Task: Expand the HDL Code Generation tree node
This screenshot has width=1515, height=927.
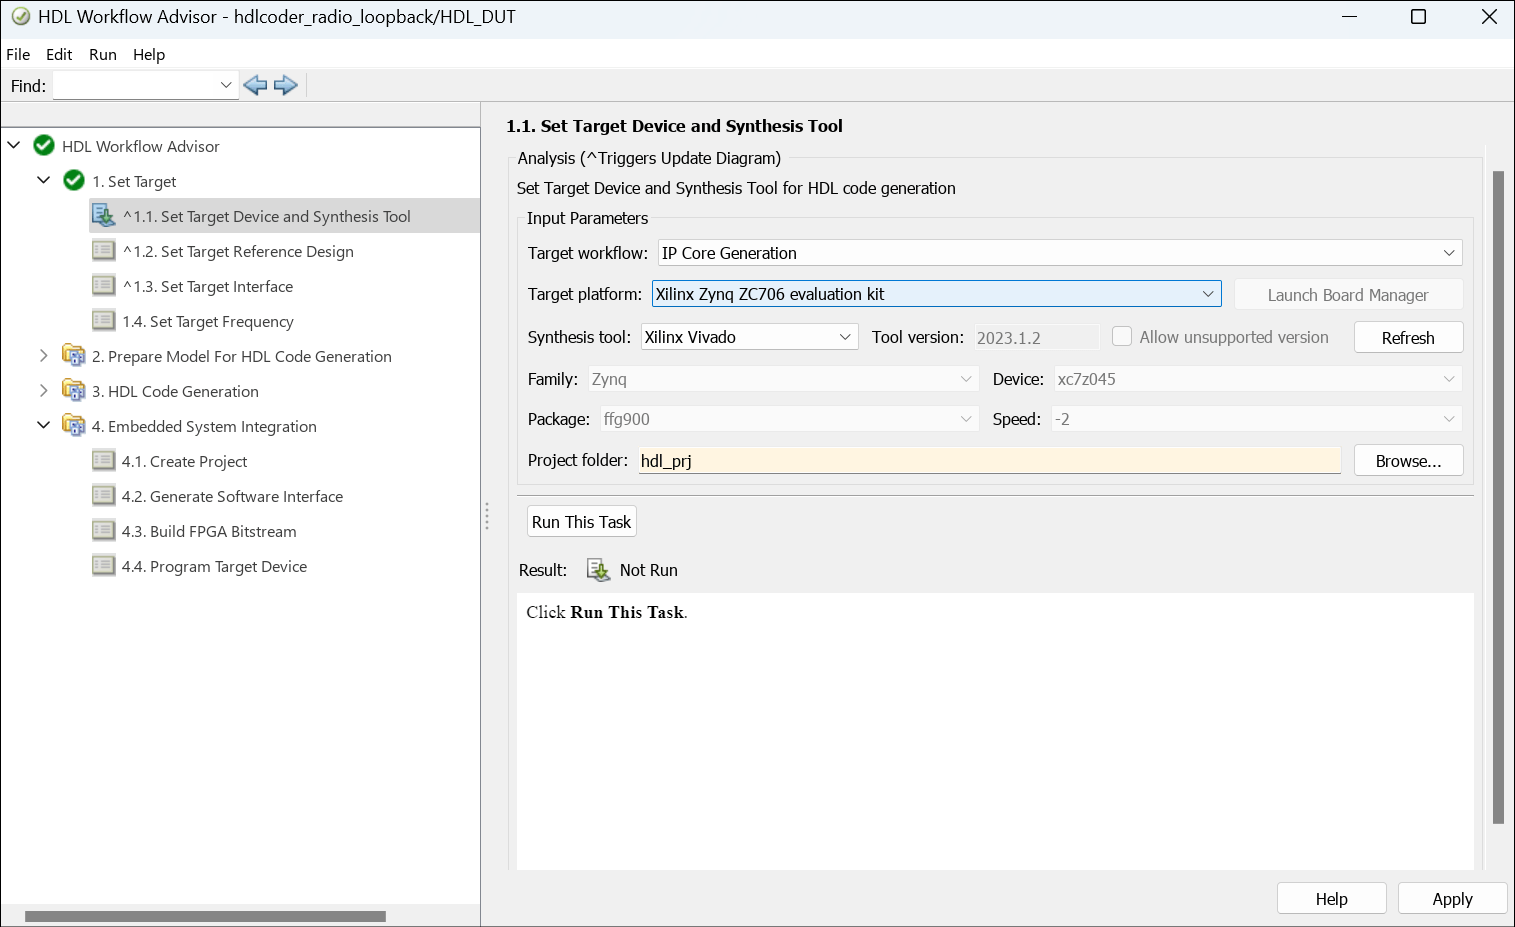Action: click(43, 390)
